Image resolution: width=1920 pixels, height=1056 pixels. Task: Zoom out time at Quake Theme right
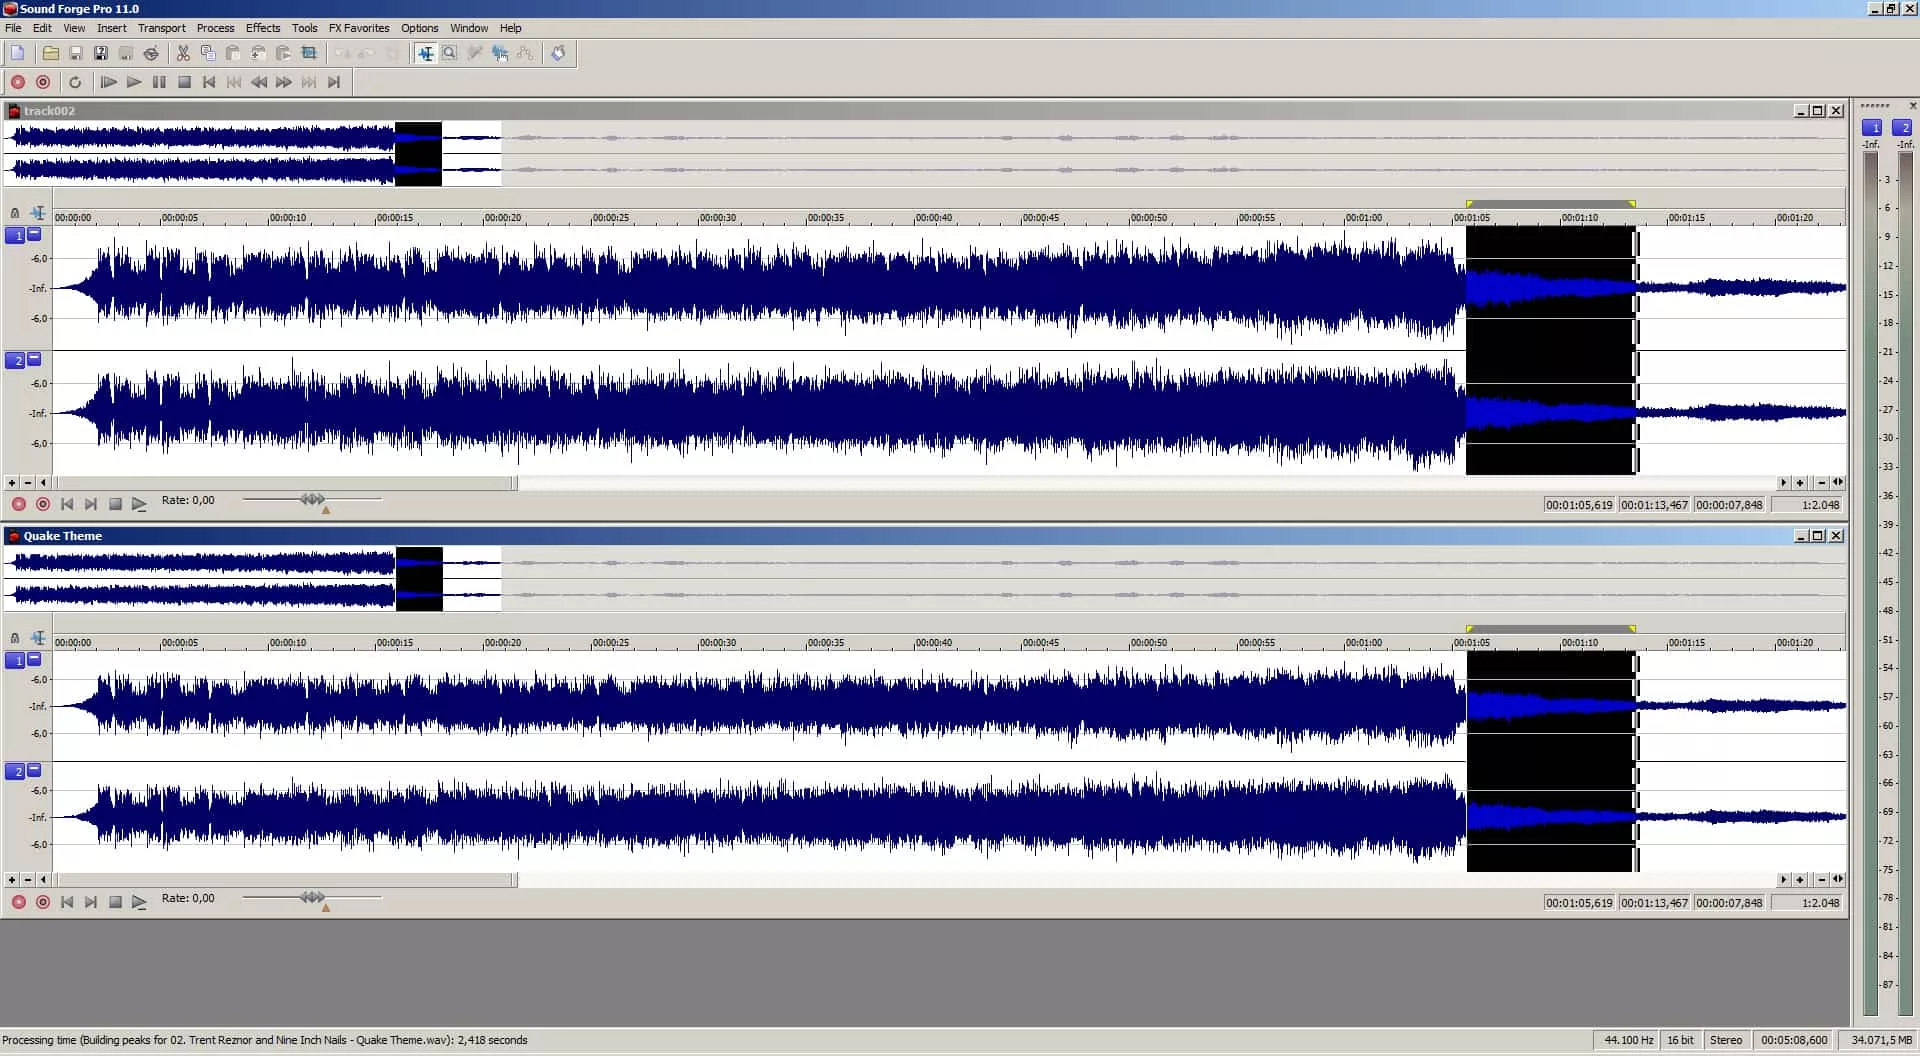[1822, 880]
